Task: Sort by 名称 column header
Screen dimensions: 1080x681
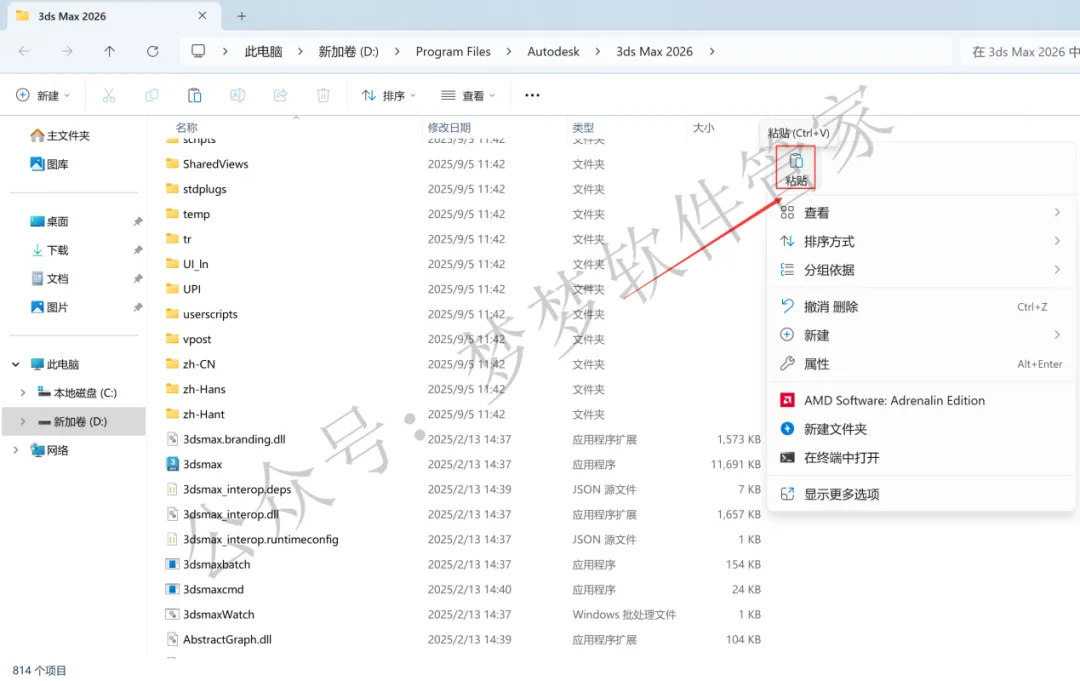Action: [187, 127]
